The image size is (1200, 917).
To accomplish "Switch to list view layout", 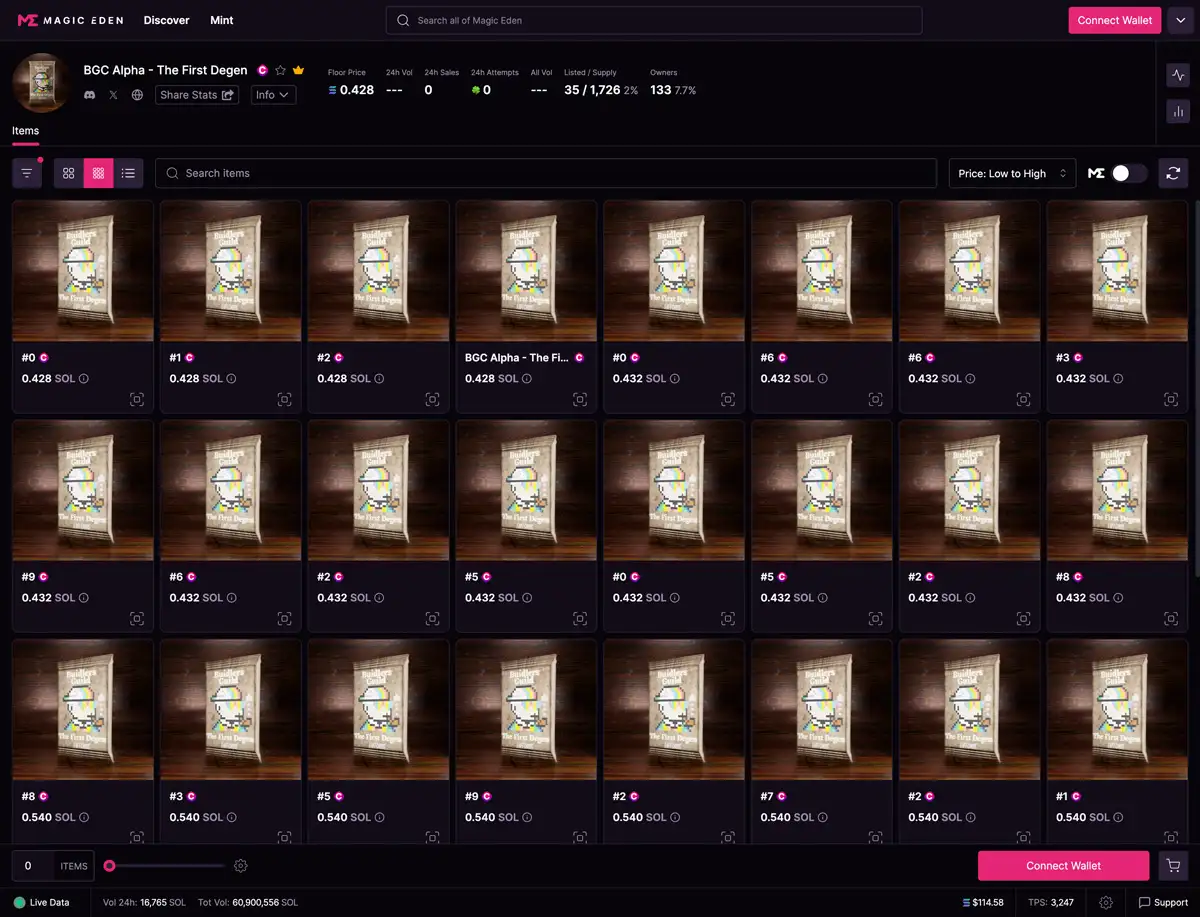I will pos(128,173).
